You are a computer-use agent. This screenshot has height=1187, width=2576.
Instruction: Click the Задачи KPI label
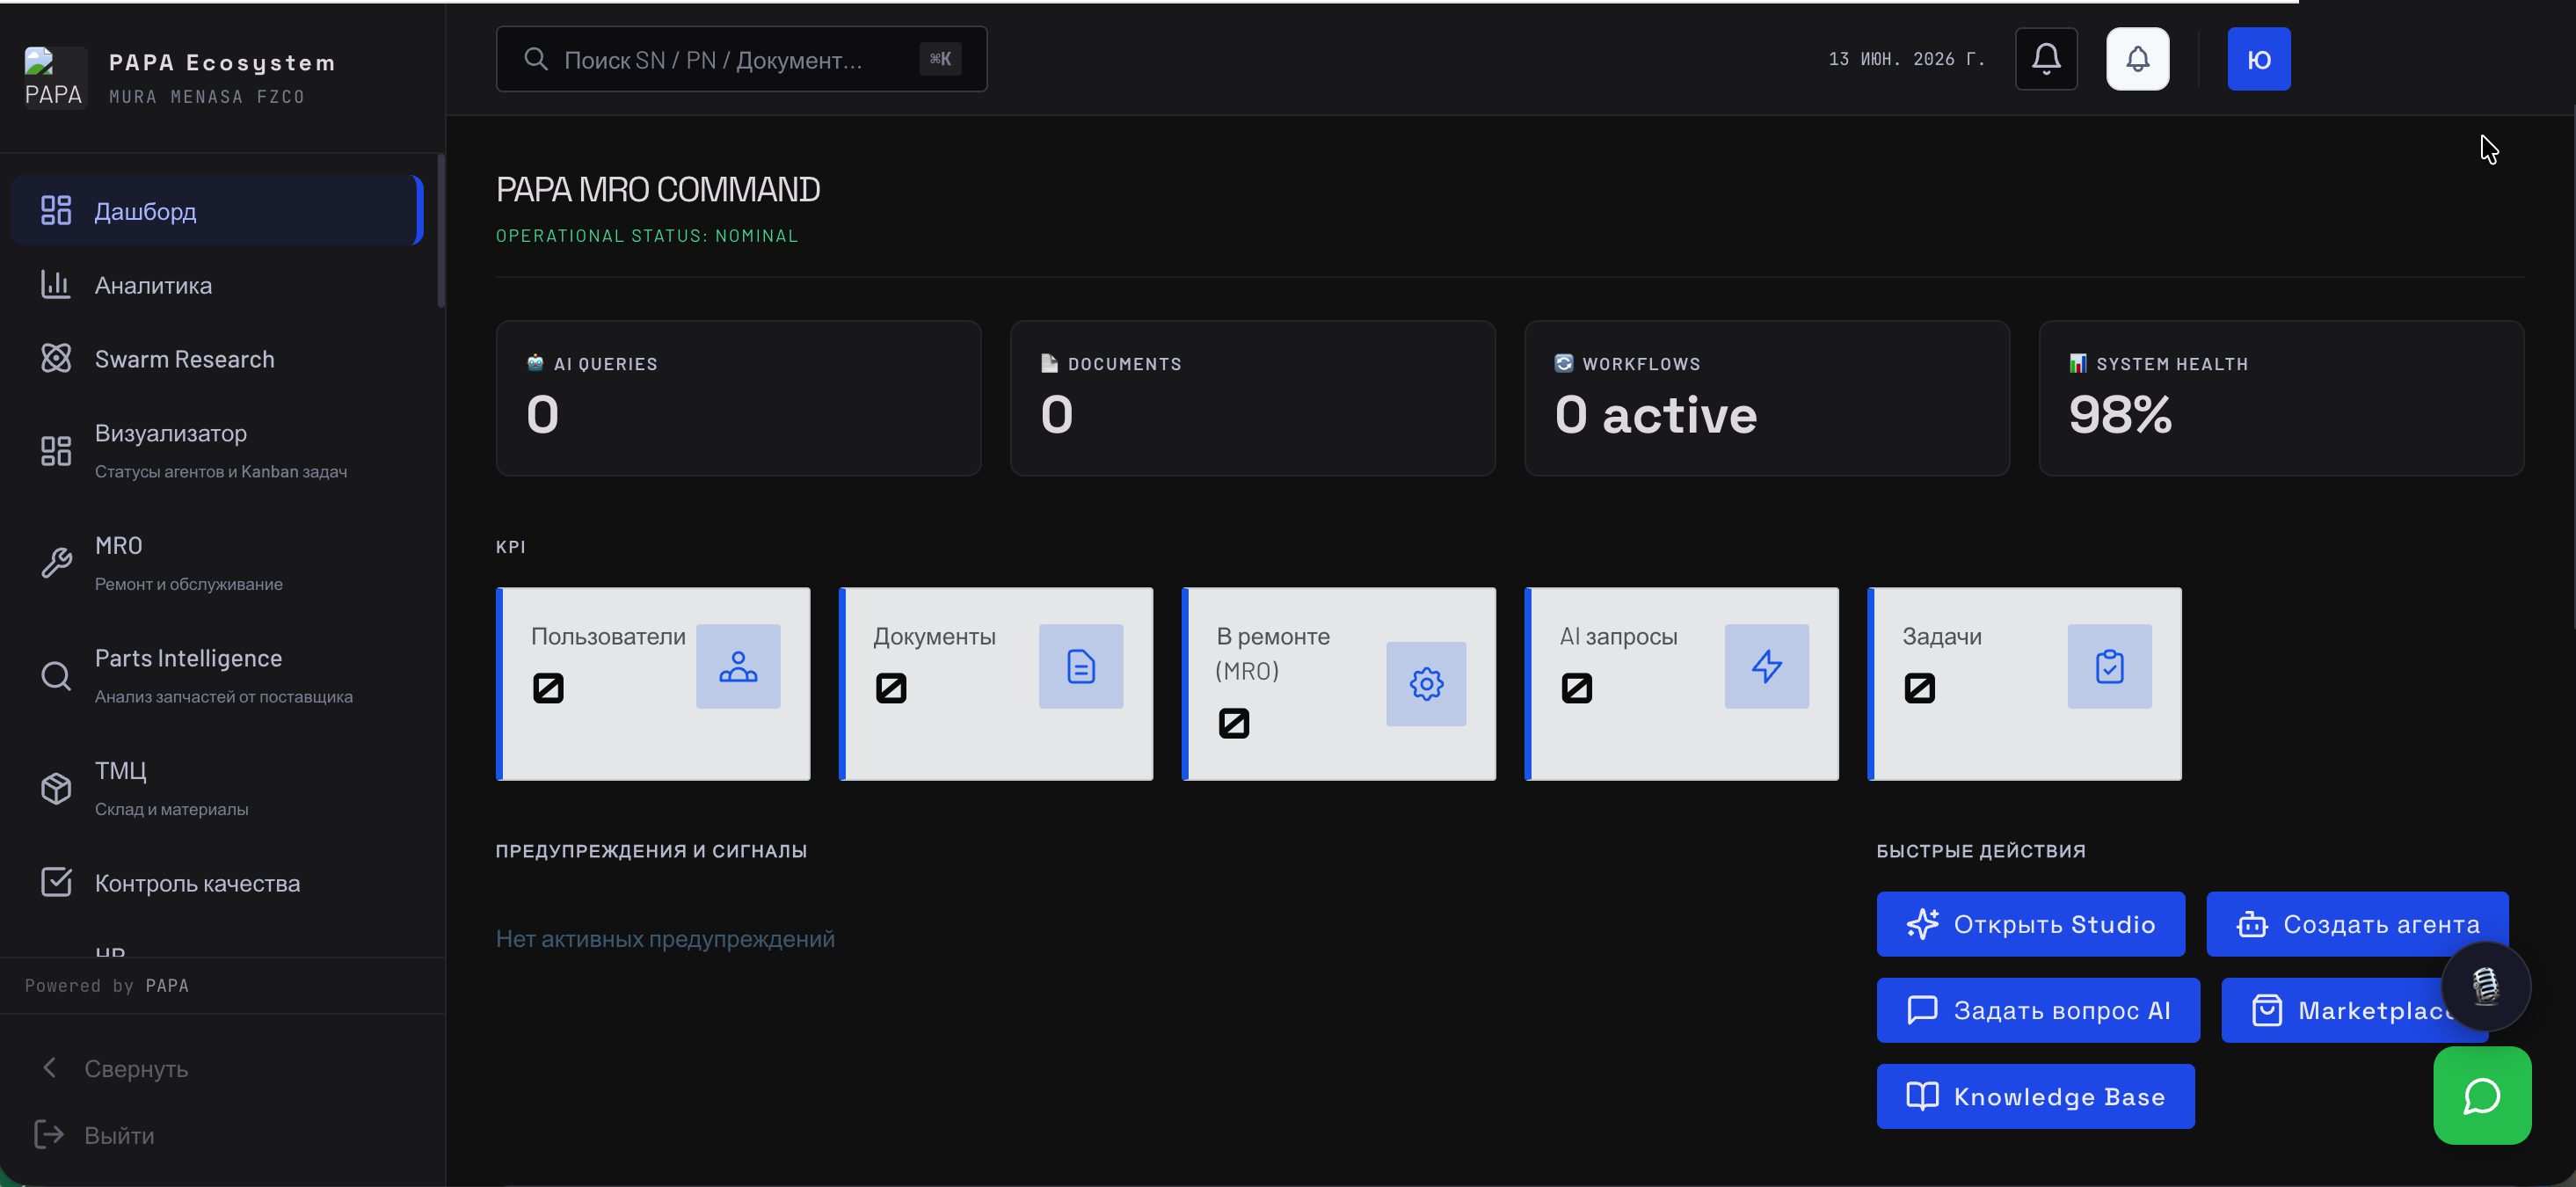pos(1941,637)
